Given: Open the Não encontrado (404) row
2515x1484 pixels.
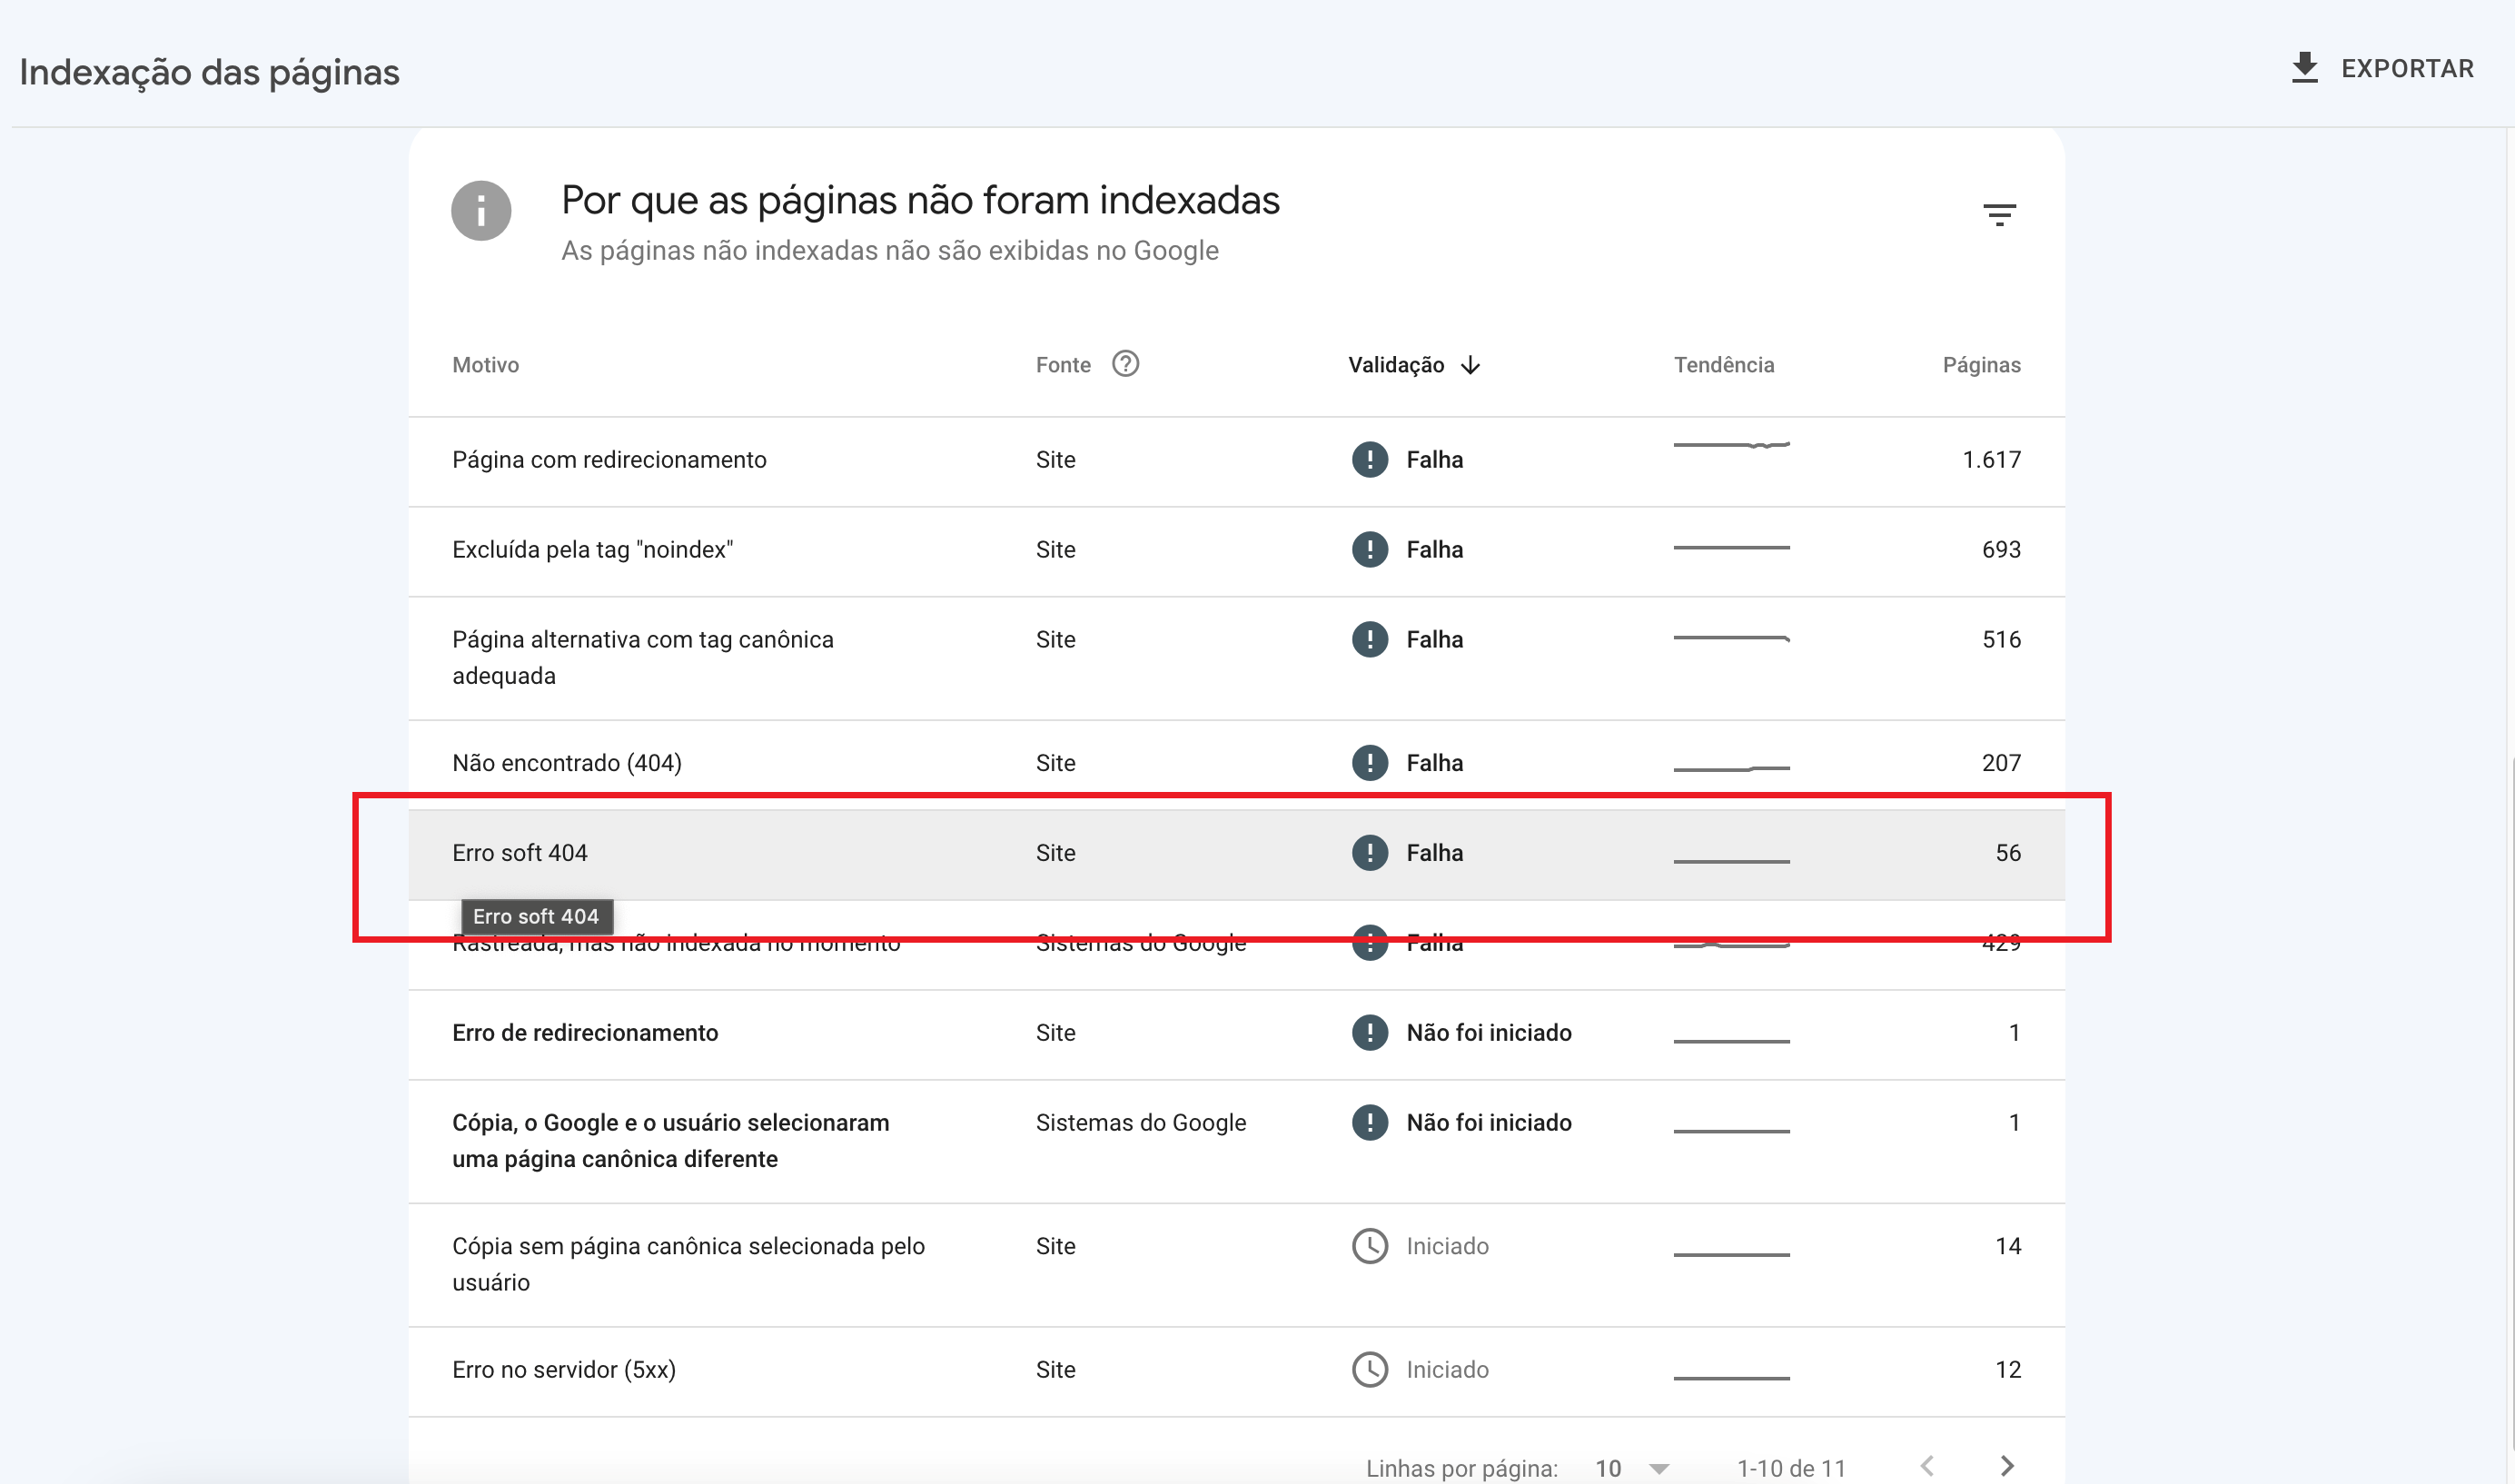Looking at the screenshot, I should coord(1236,764).
